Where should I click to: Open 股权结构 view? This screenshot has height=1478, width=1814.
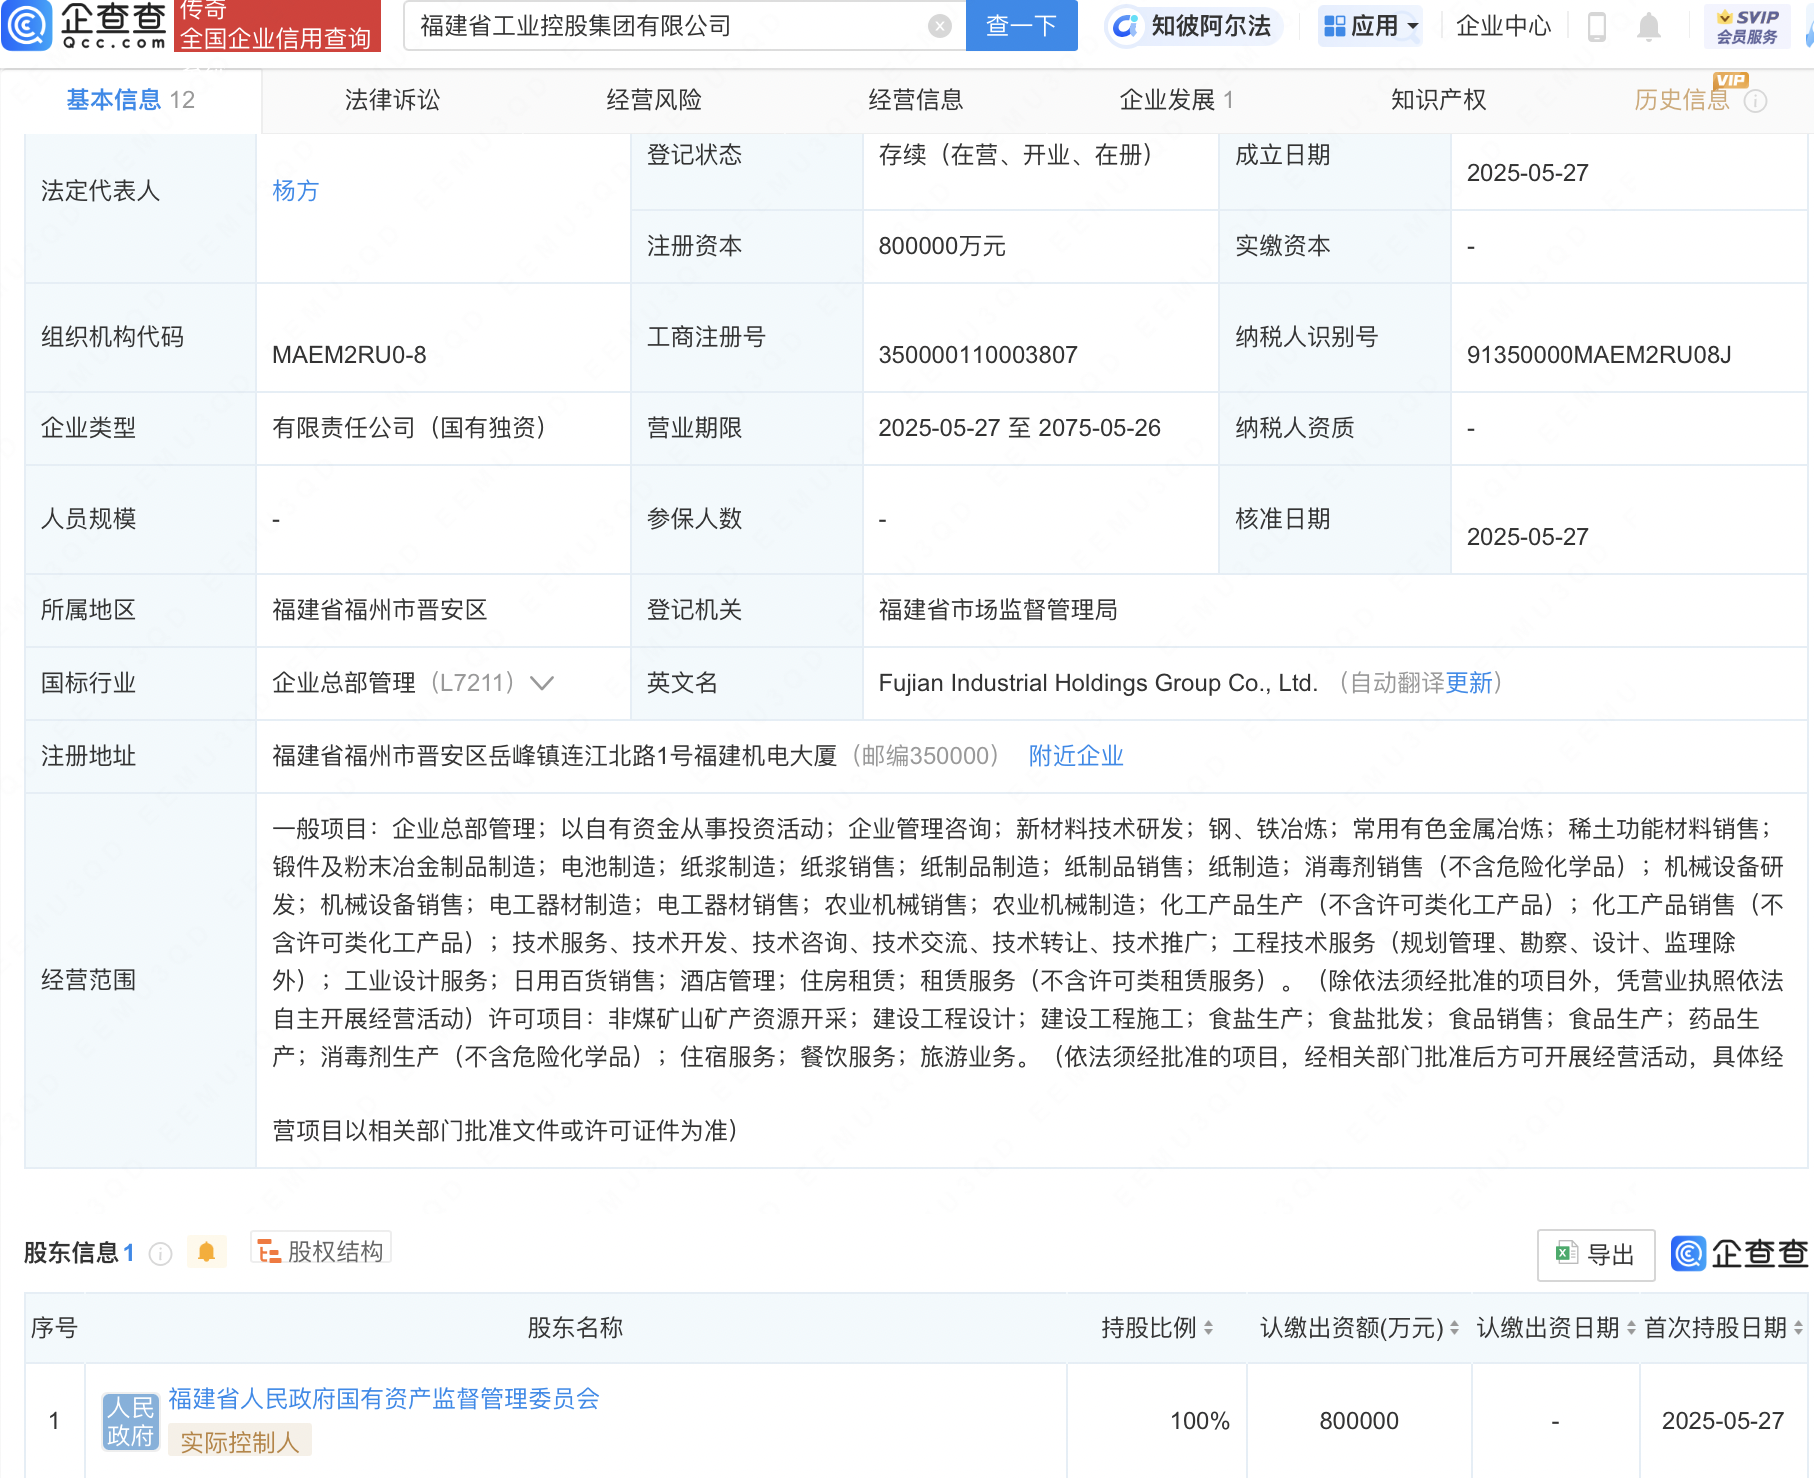pos(321,1251)
